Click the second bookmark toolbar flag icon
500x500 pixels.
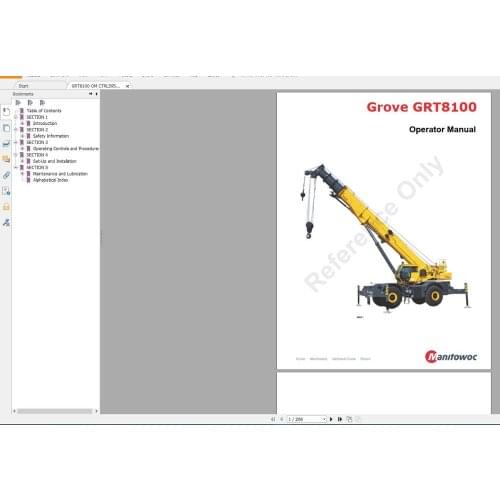pyautogui.click(x=30, y=103)
